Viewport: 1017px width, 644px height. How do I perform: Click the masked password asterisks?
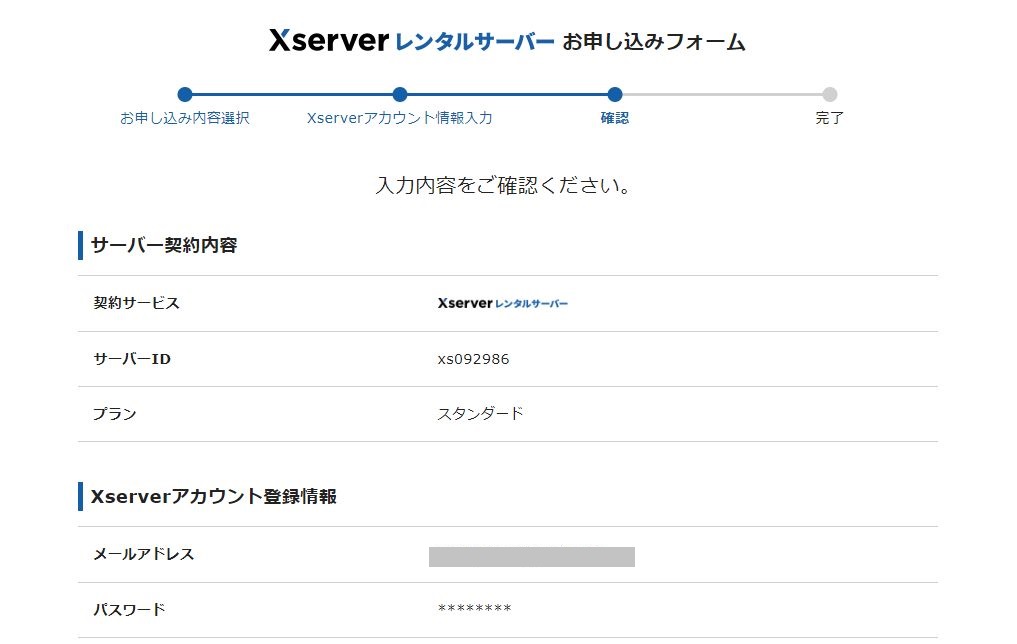475,610
